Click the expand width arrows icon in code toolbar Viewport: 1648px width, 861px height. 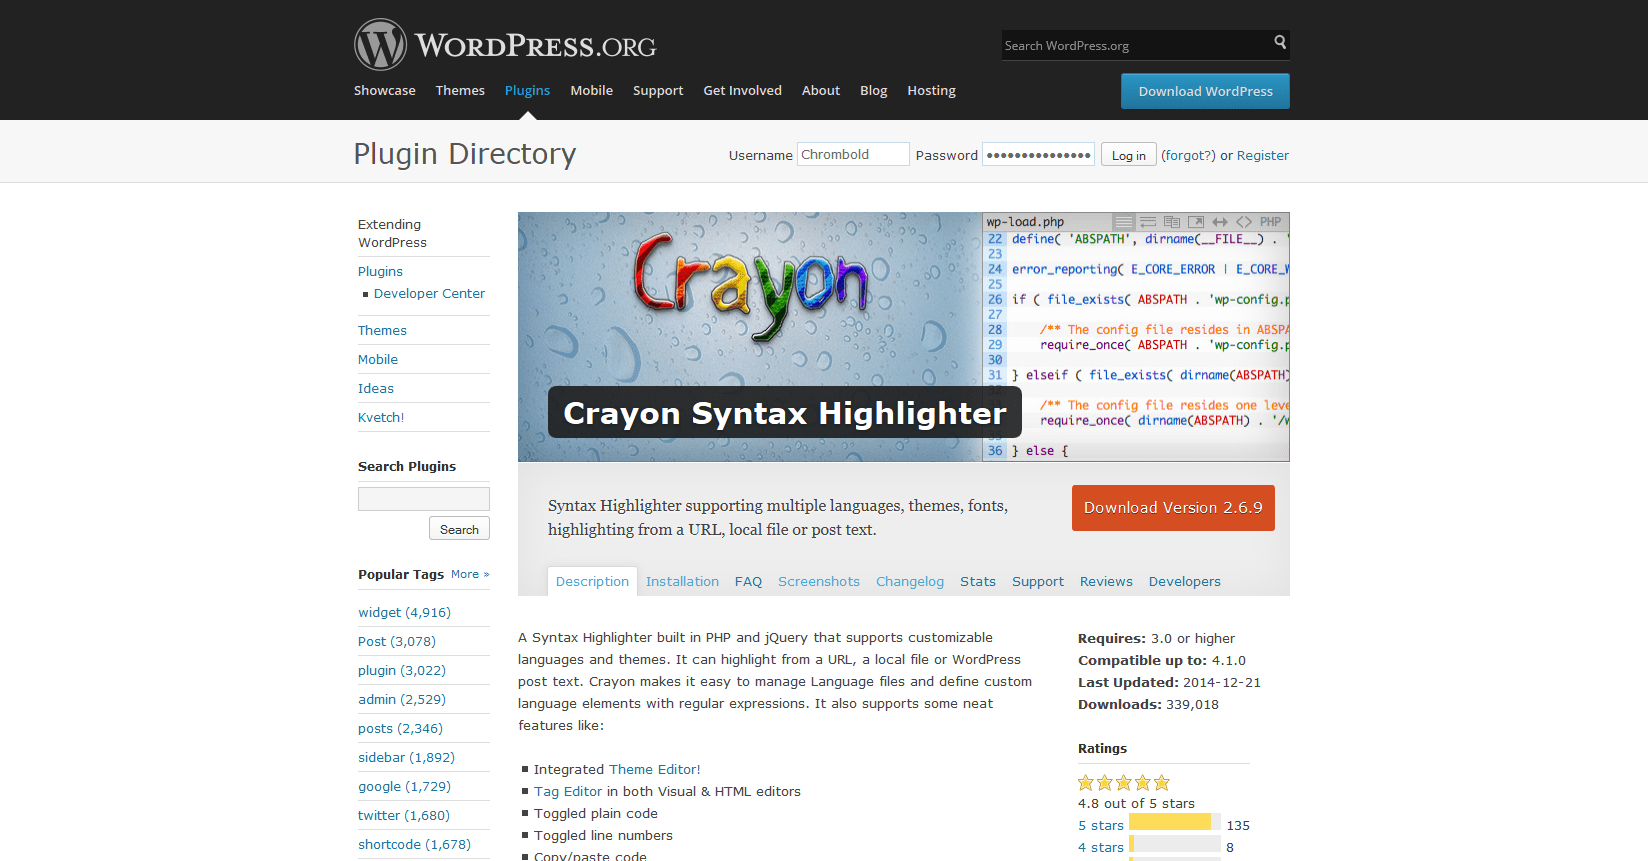coord(1220,222)
